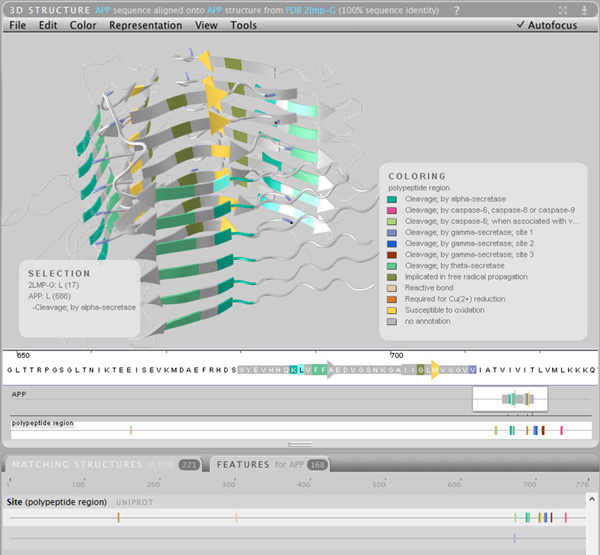
Task: Click the theta-secretase cleavage legend swatch
Action: (394, 265)
